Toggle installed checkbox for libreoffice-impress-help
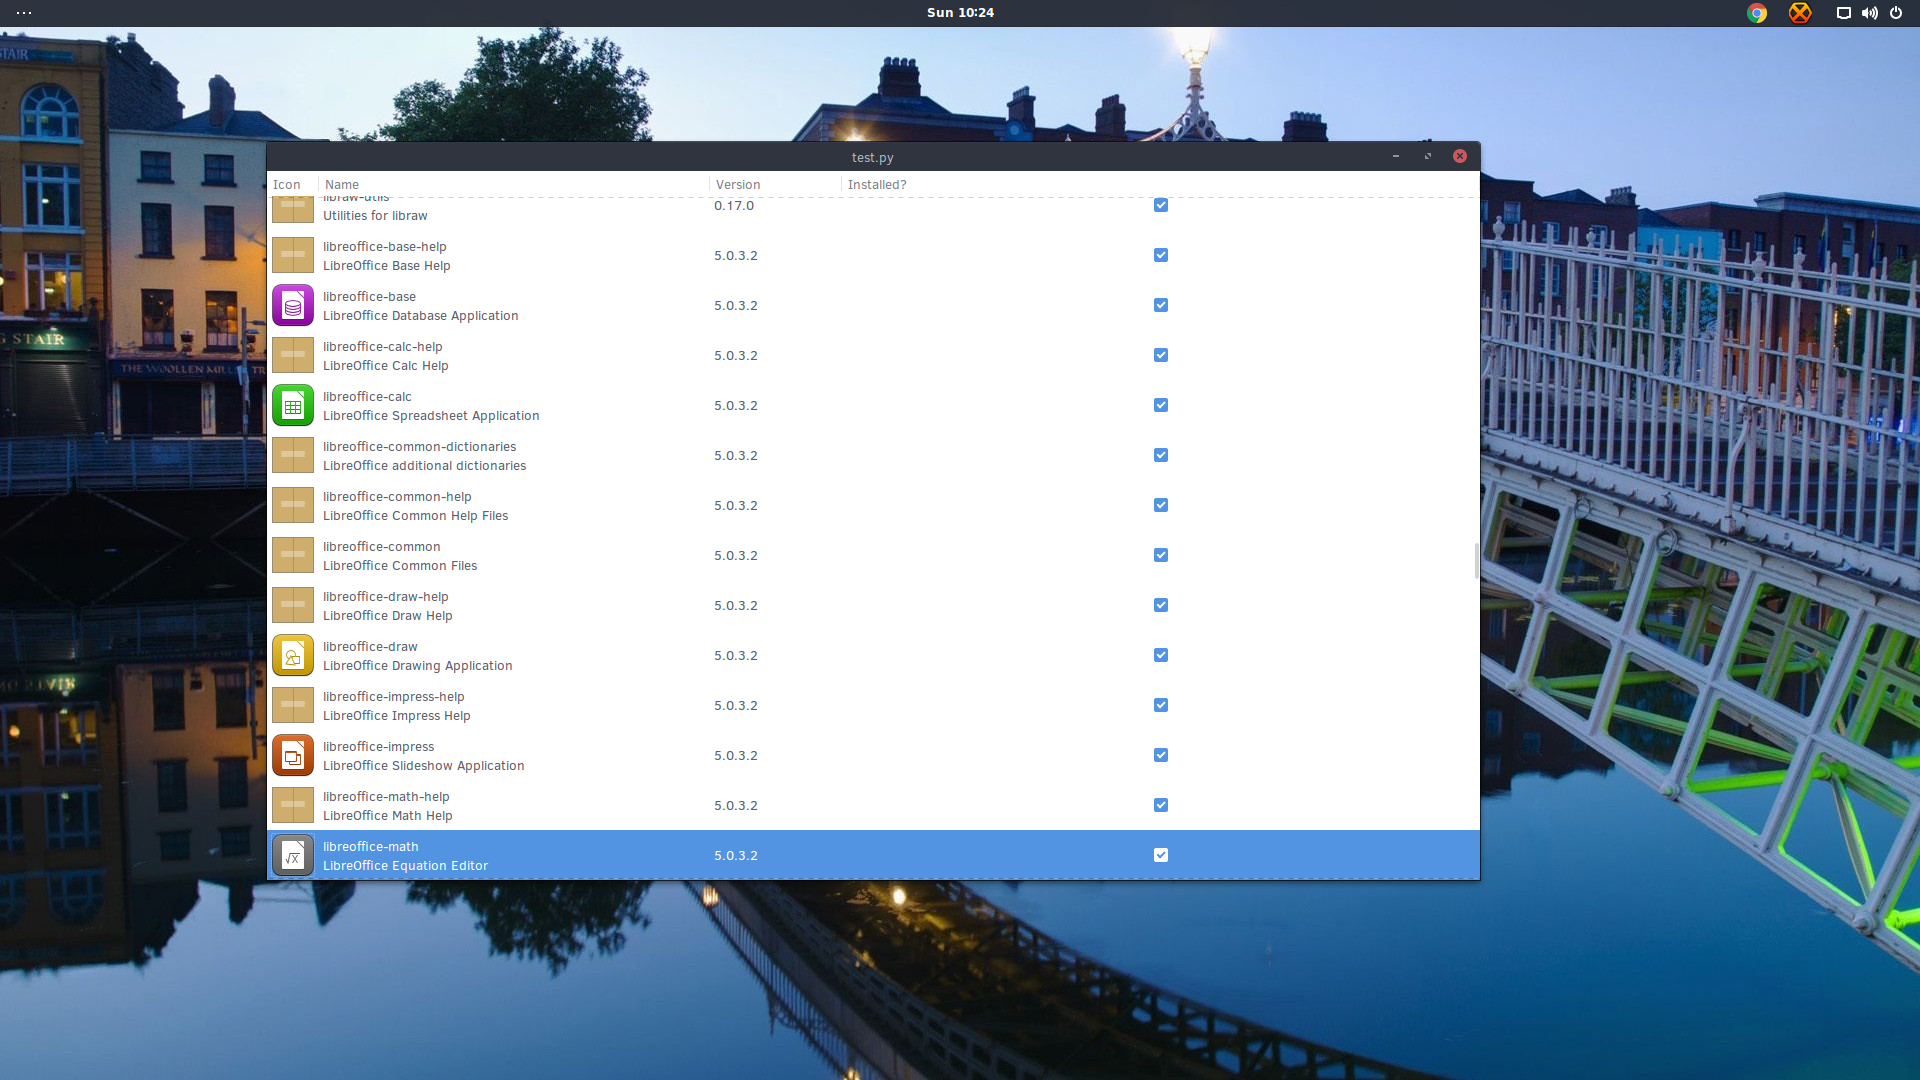The height and width of the screenshot is (1080, 1920). [1161, 705]
